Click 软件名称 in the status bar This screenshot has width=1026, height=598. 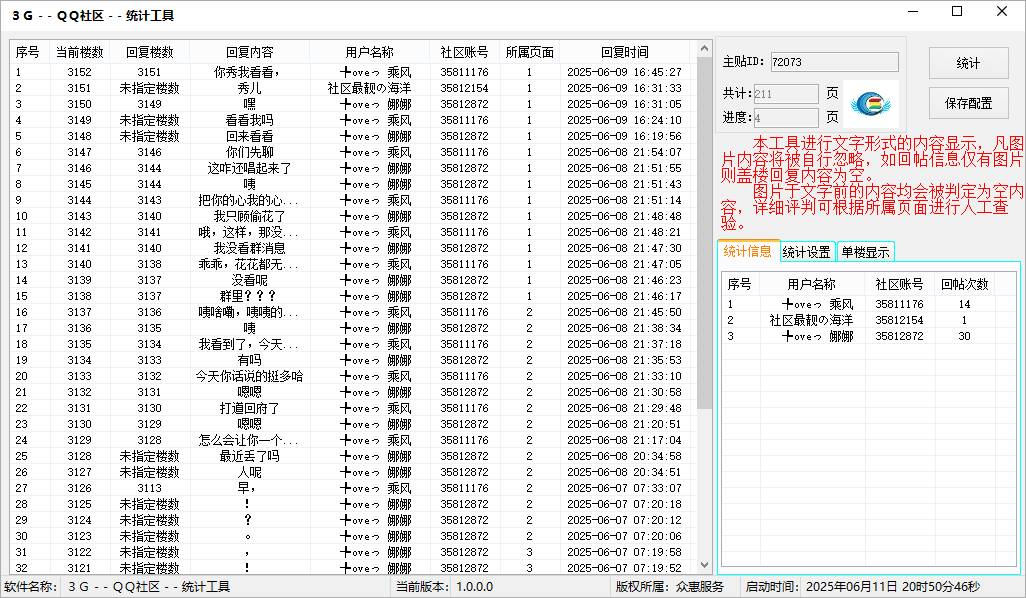117,587
